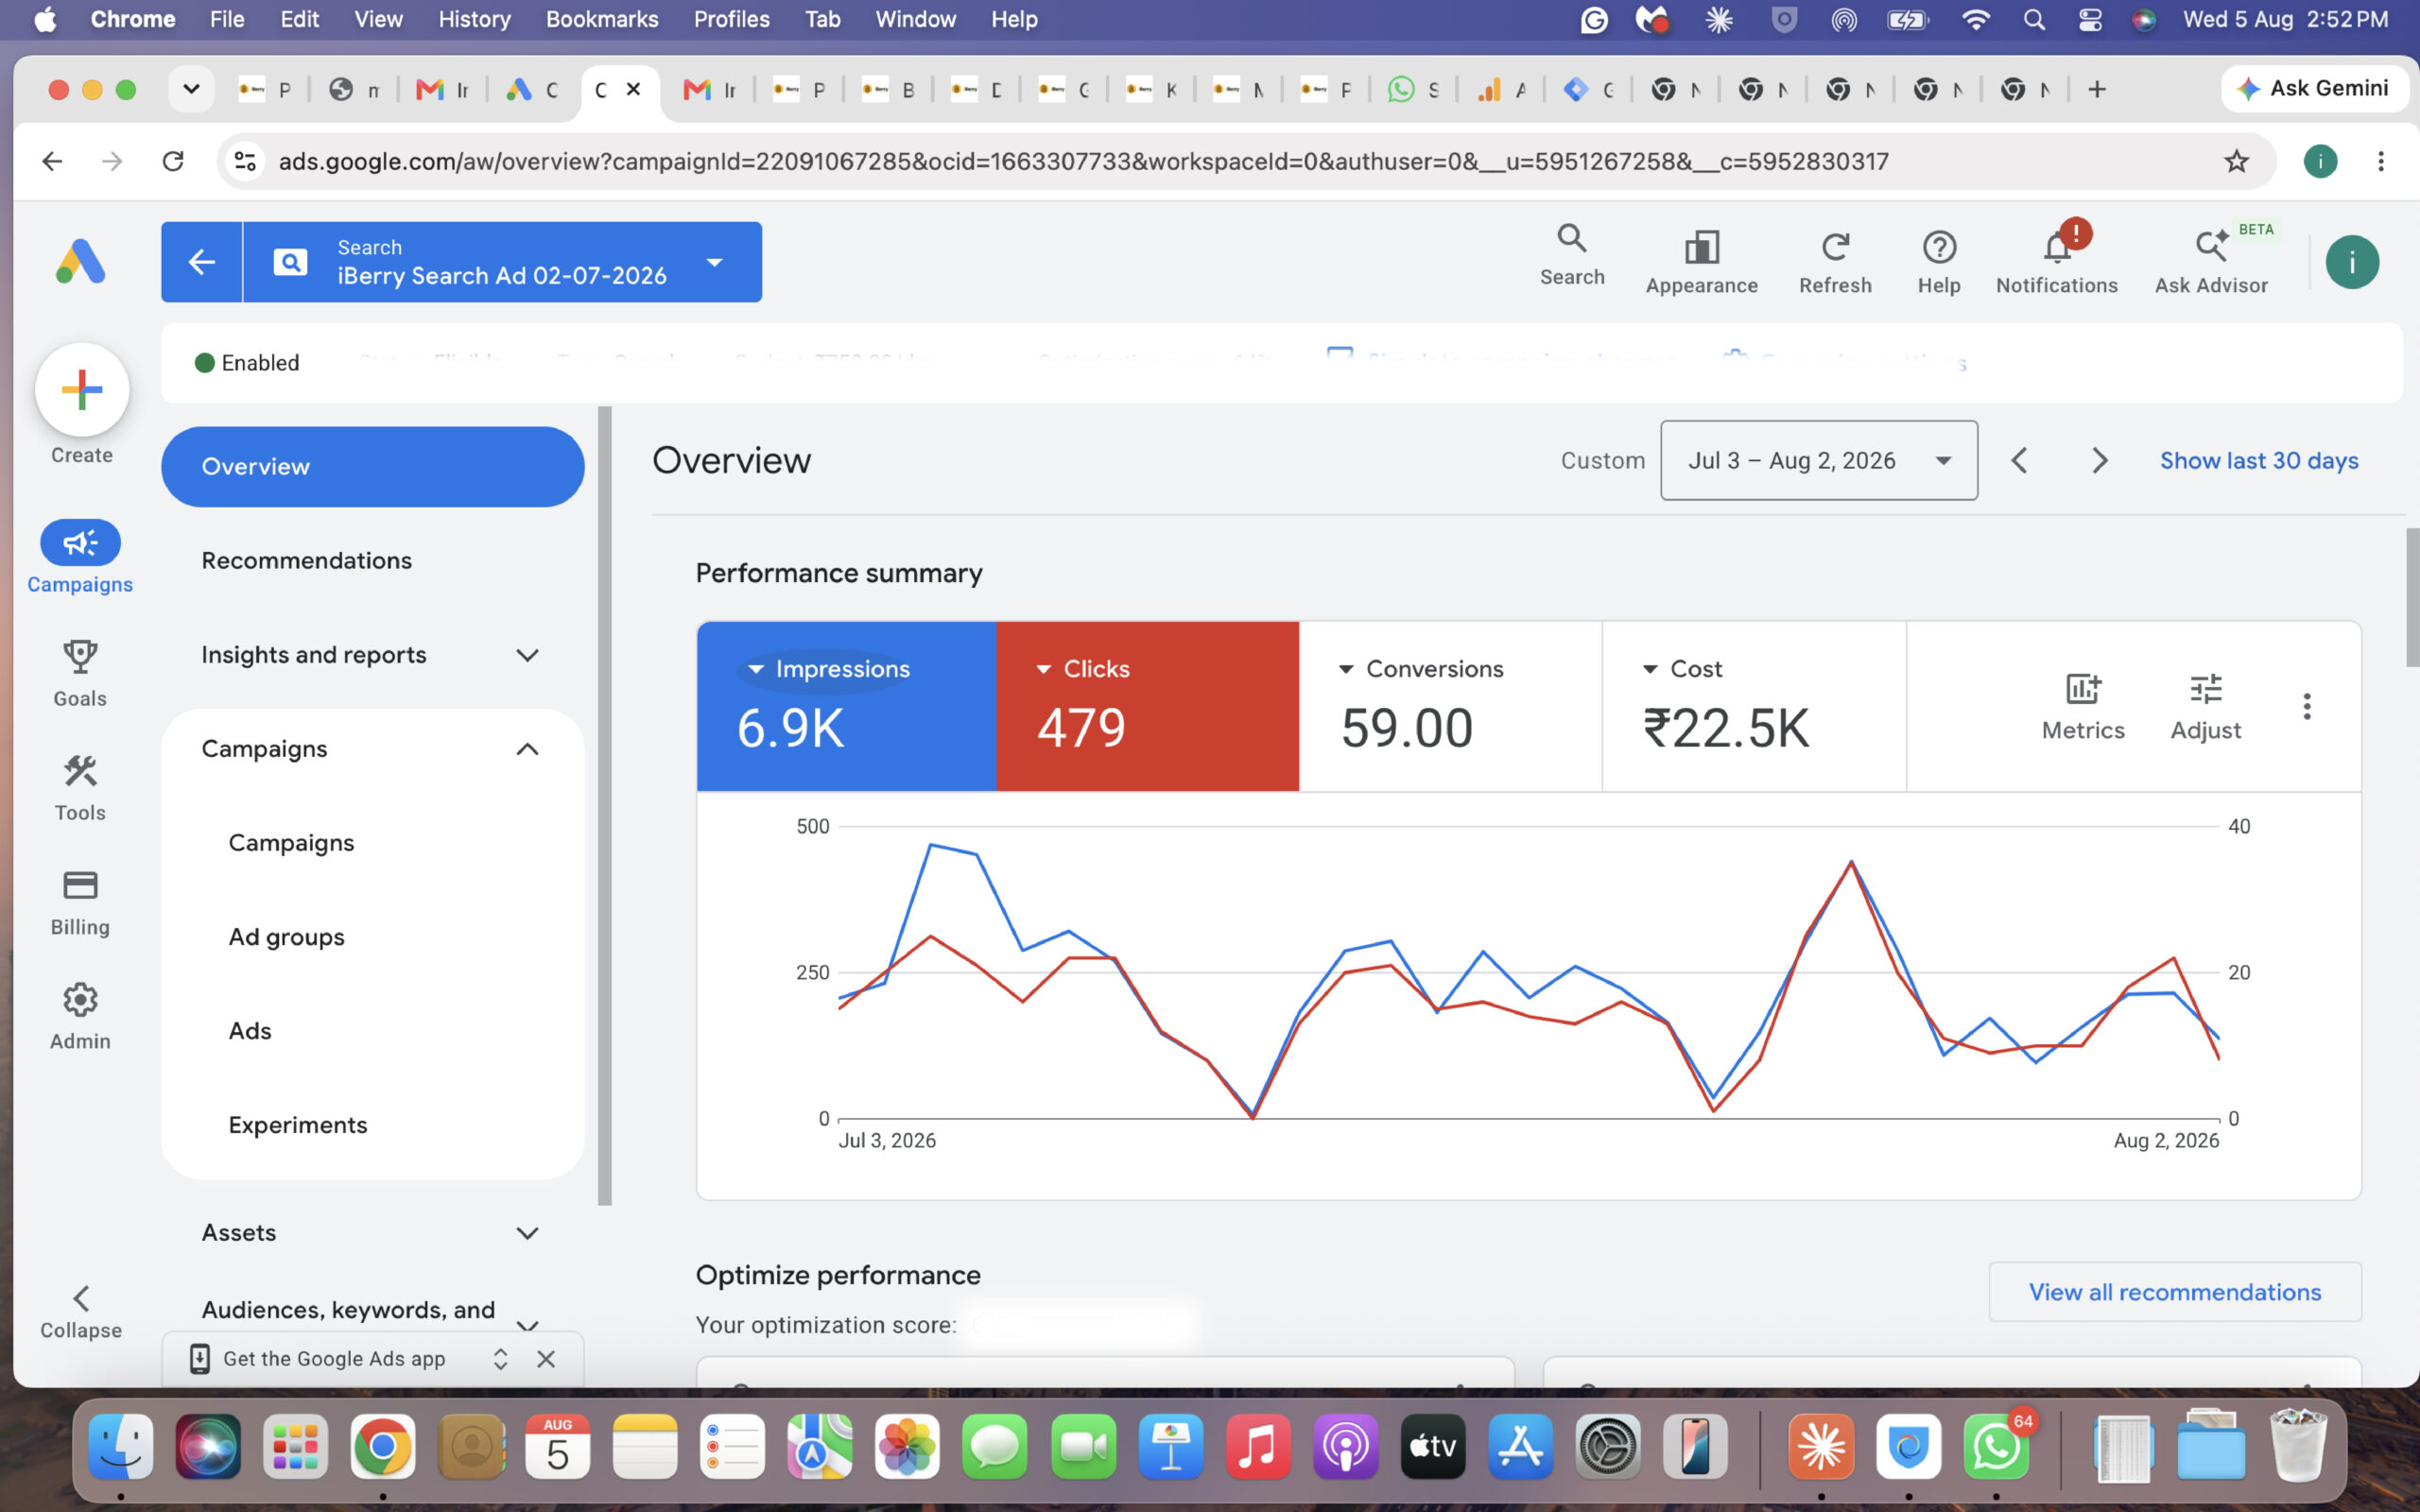Change the Cost metric dropdown

1682,668
